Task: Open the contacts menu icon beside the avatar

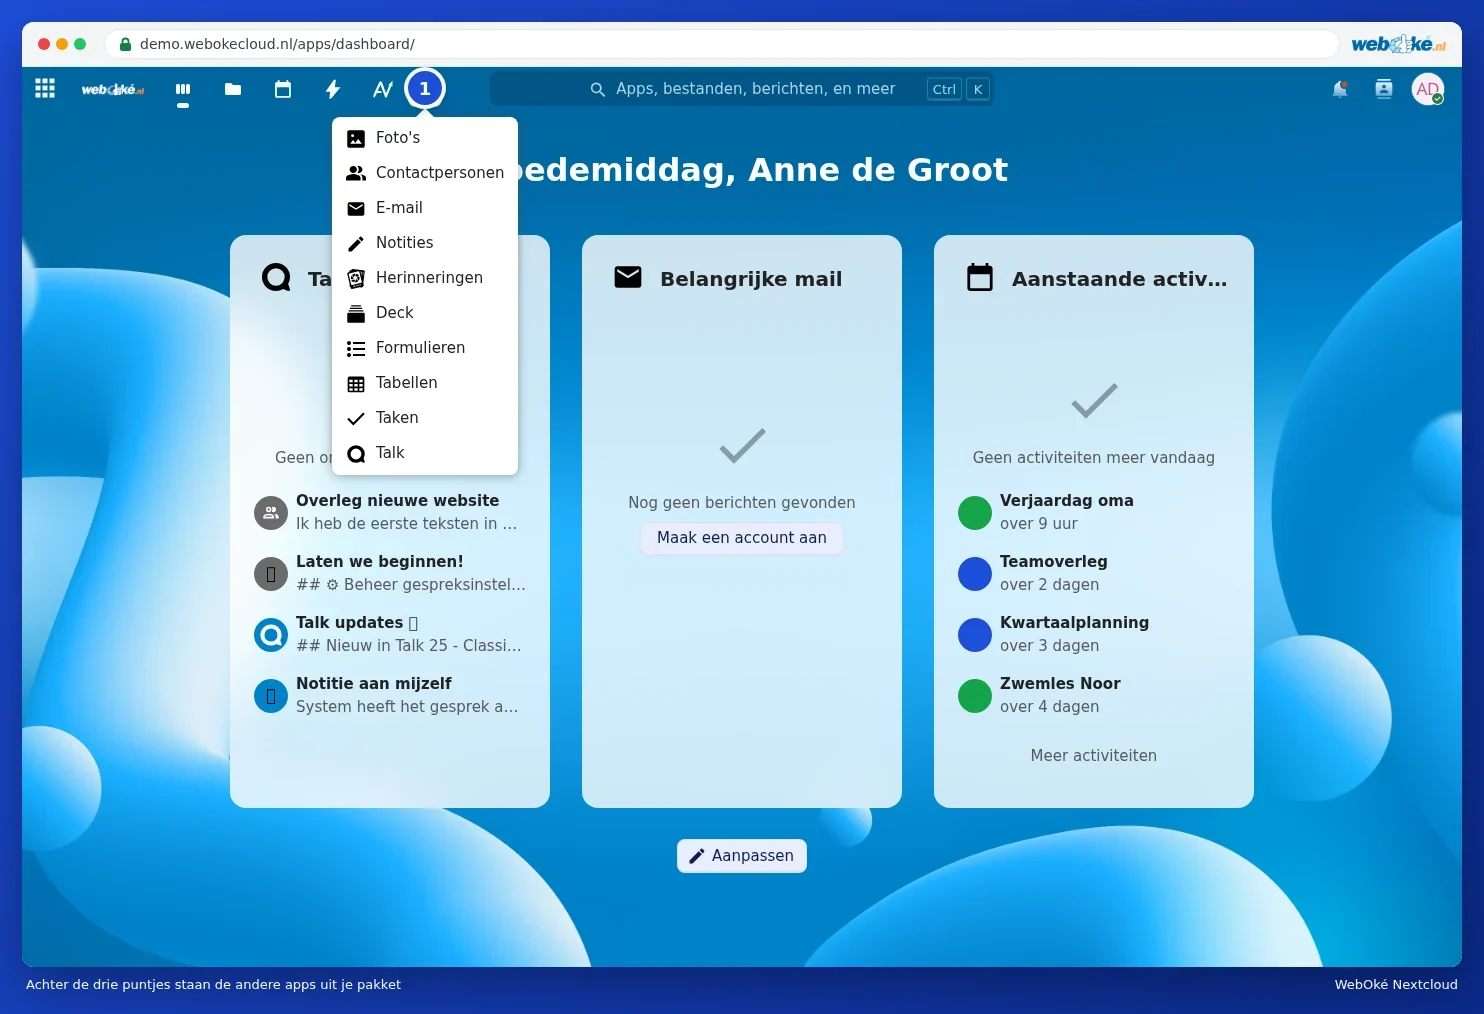Action: [x=1384, y=89]
